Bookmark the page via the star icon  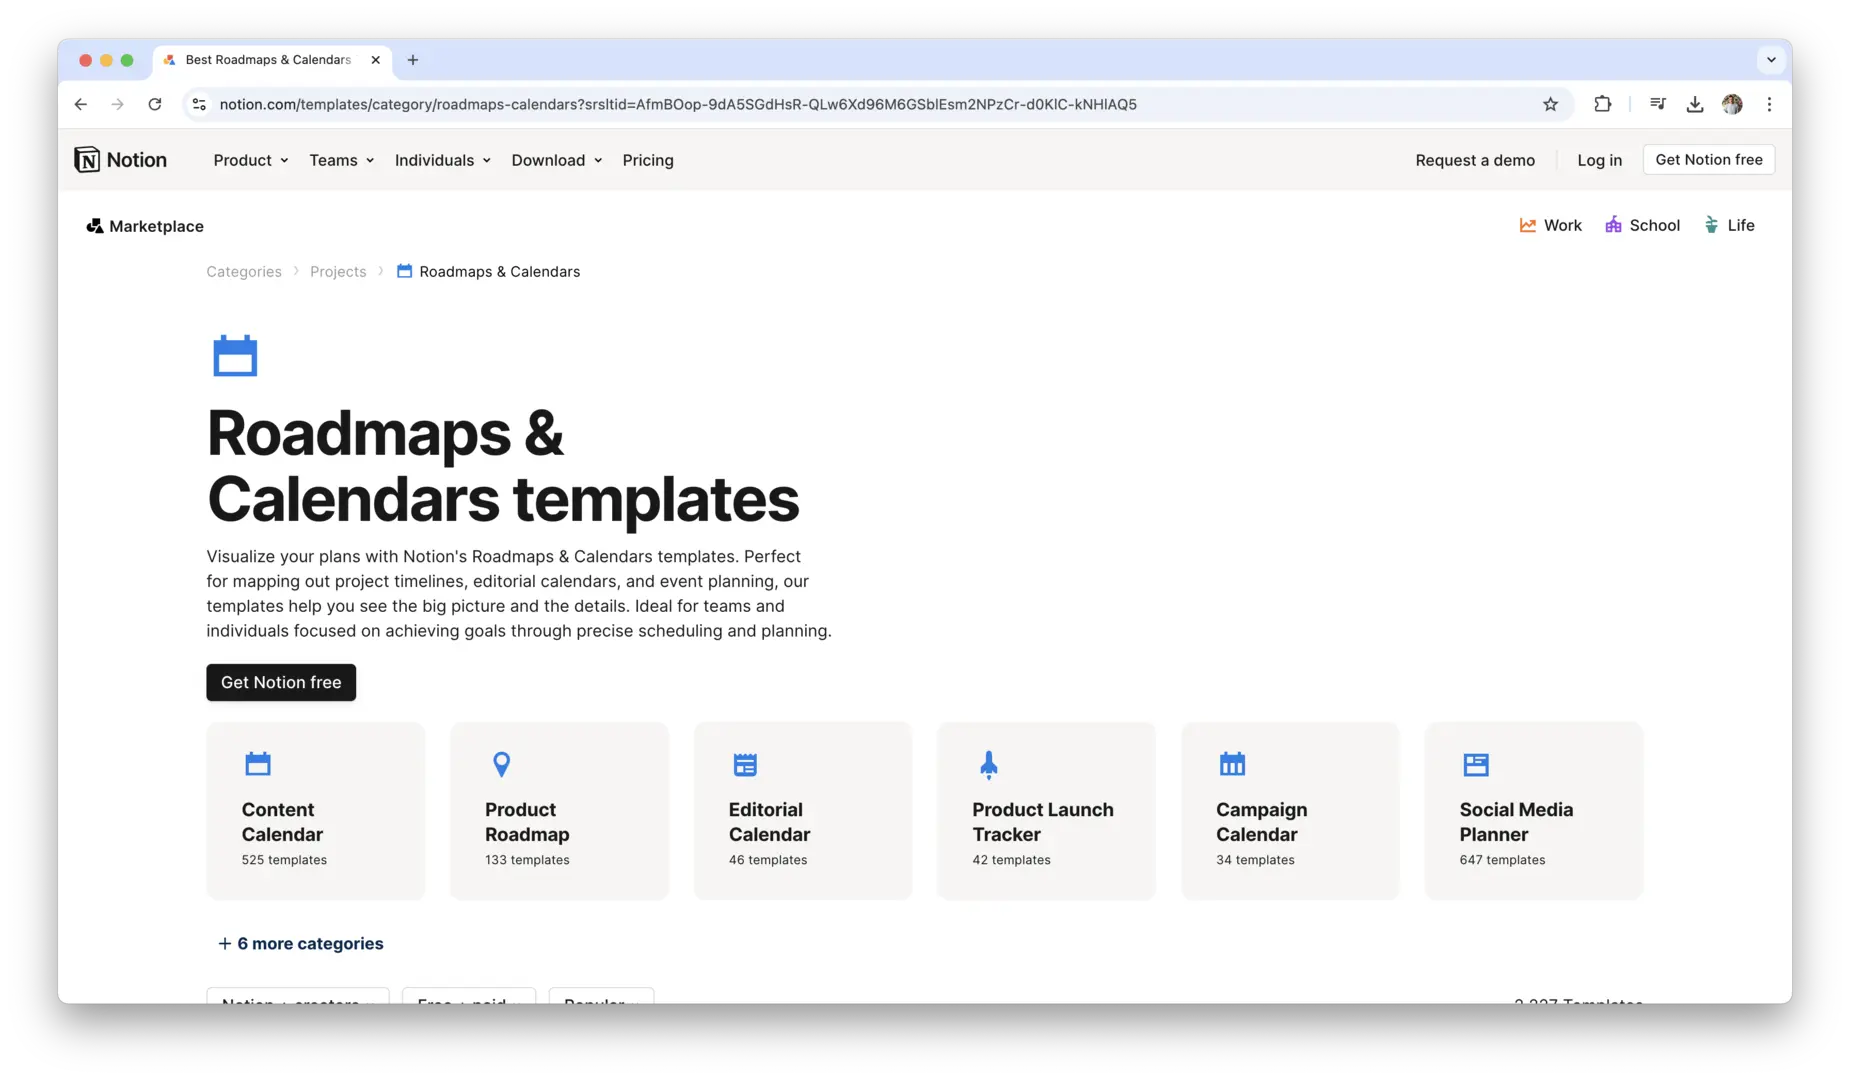click(x=1550, y=104)
